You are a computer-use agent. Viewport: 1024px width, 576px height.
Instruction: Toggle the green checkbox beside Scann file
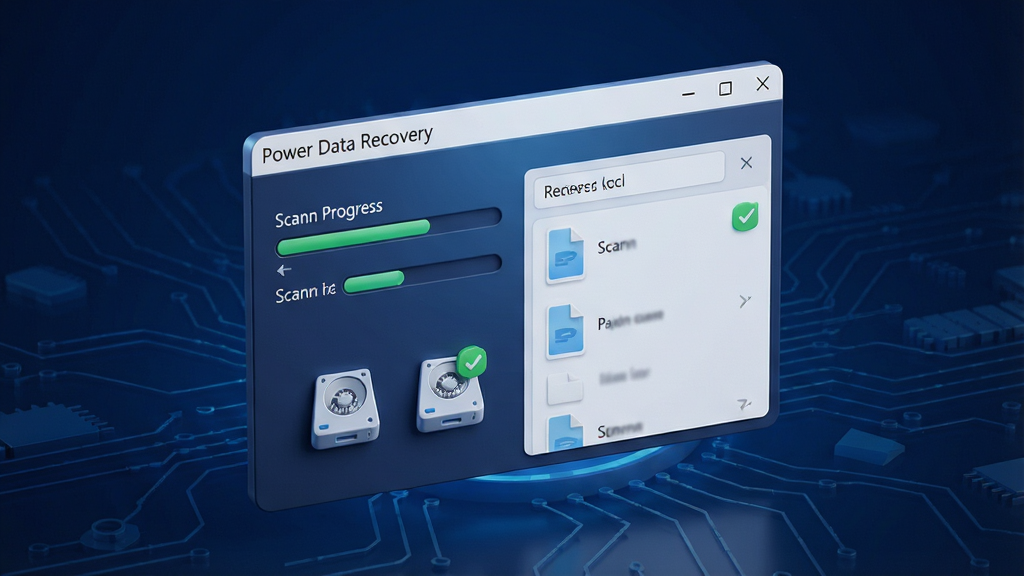pyautogui.click(x=745, y=216)
